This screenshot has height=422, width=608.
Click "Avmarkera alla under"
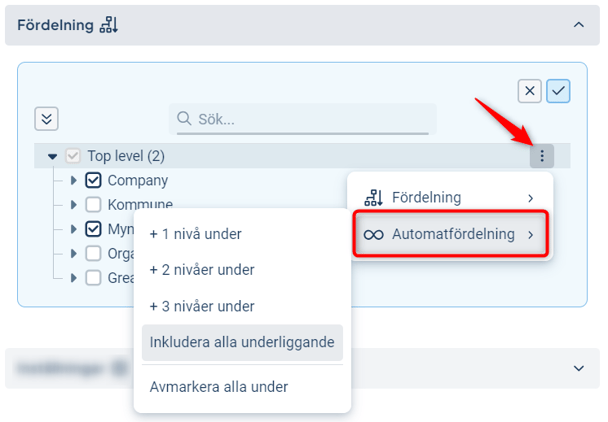pos(219,387)
